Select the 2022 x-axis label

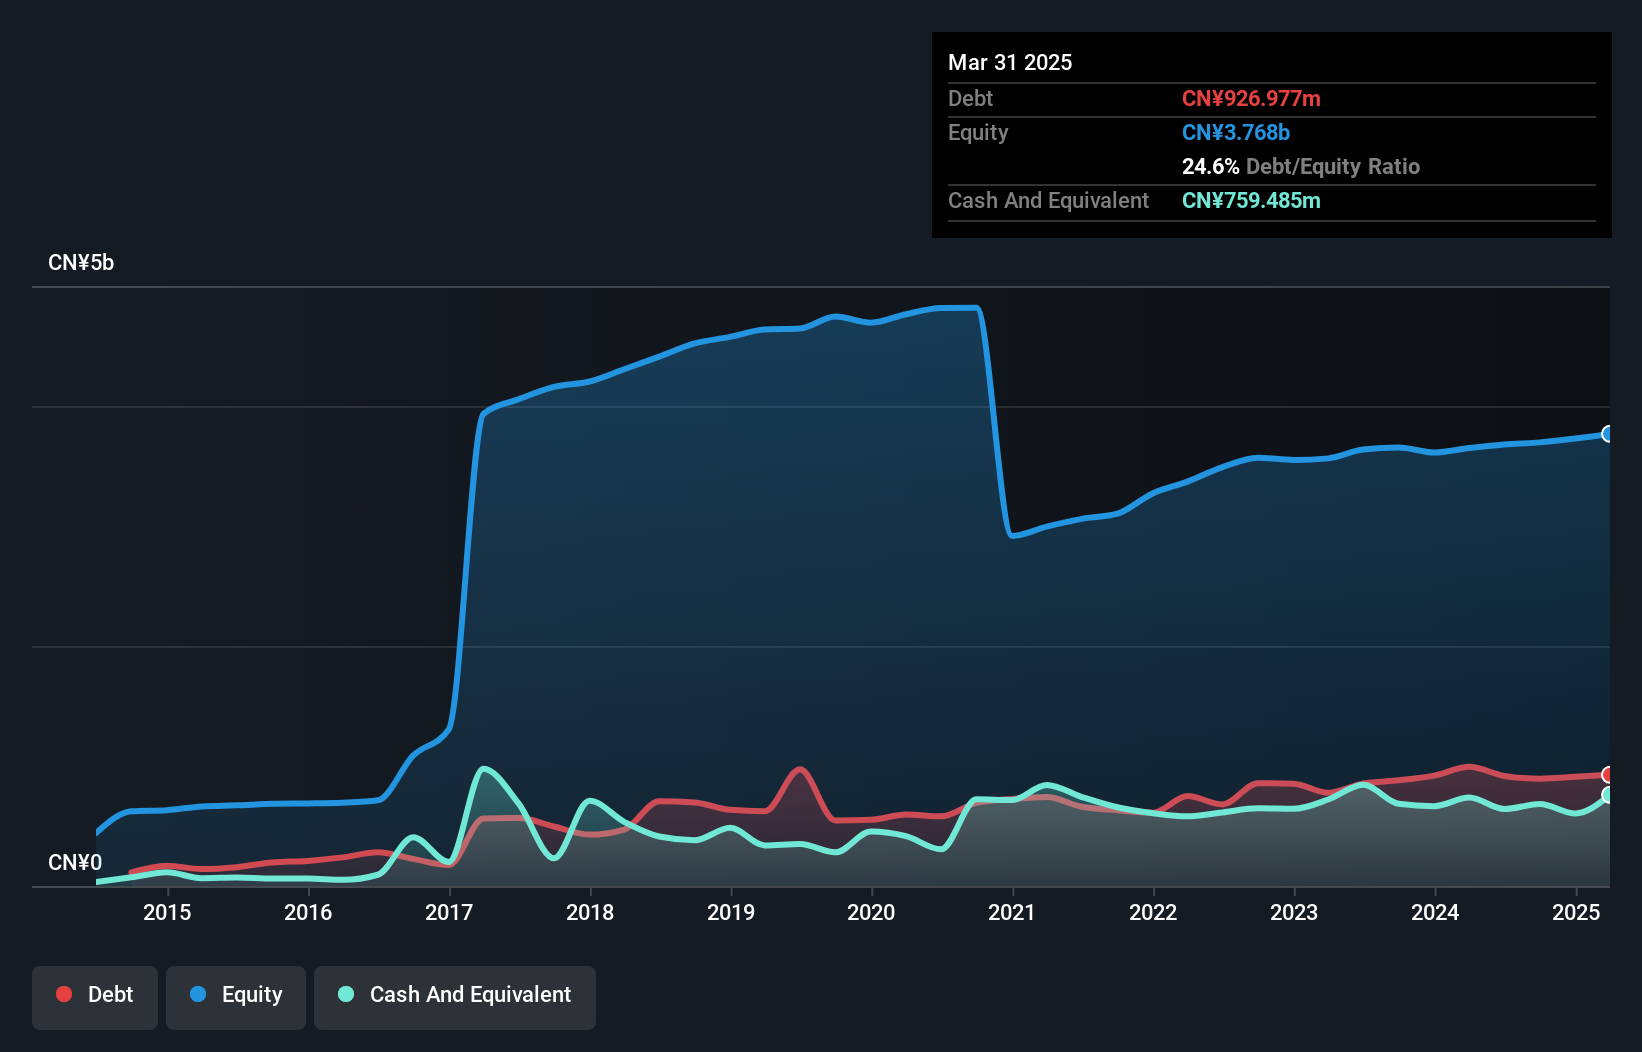click(1153, 912)
